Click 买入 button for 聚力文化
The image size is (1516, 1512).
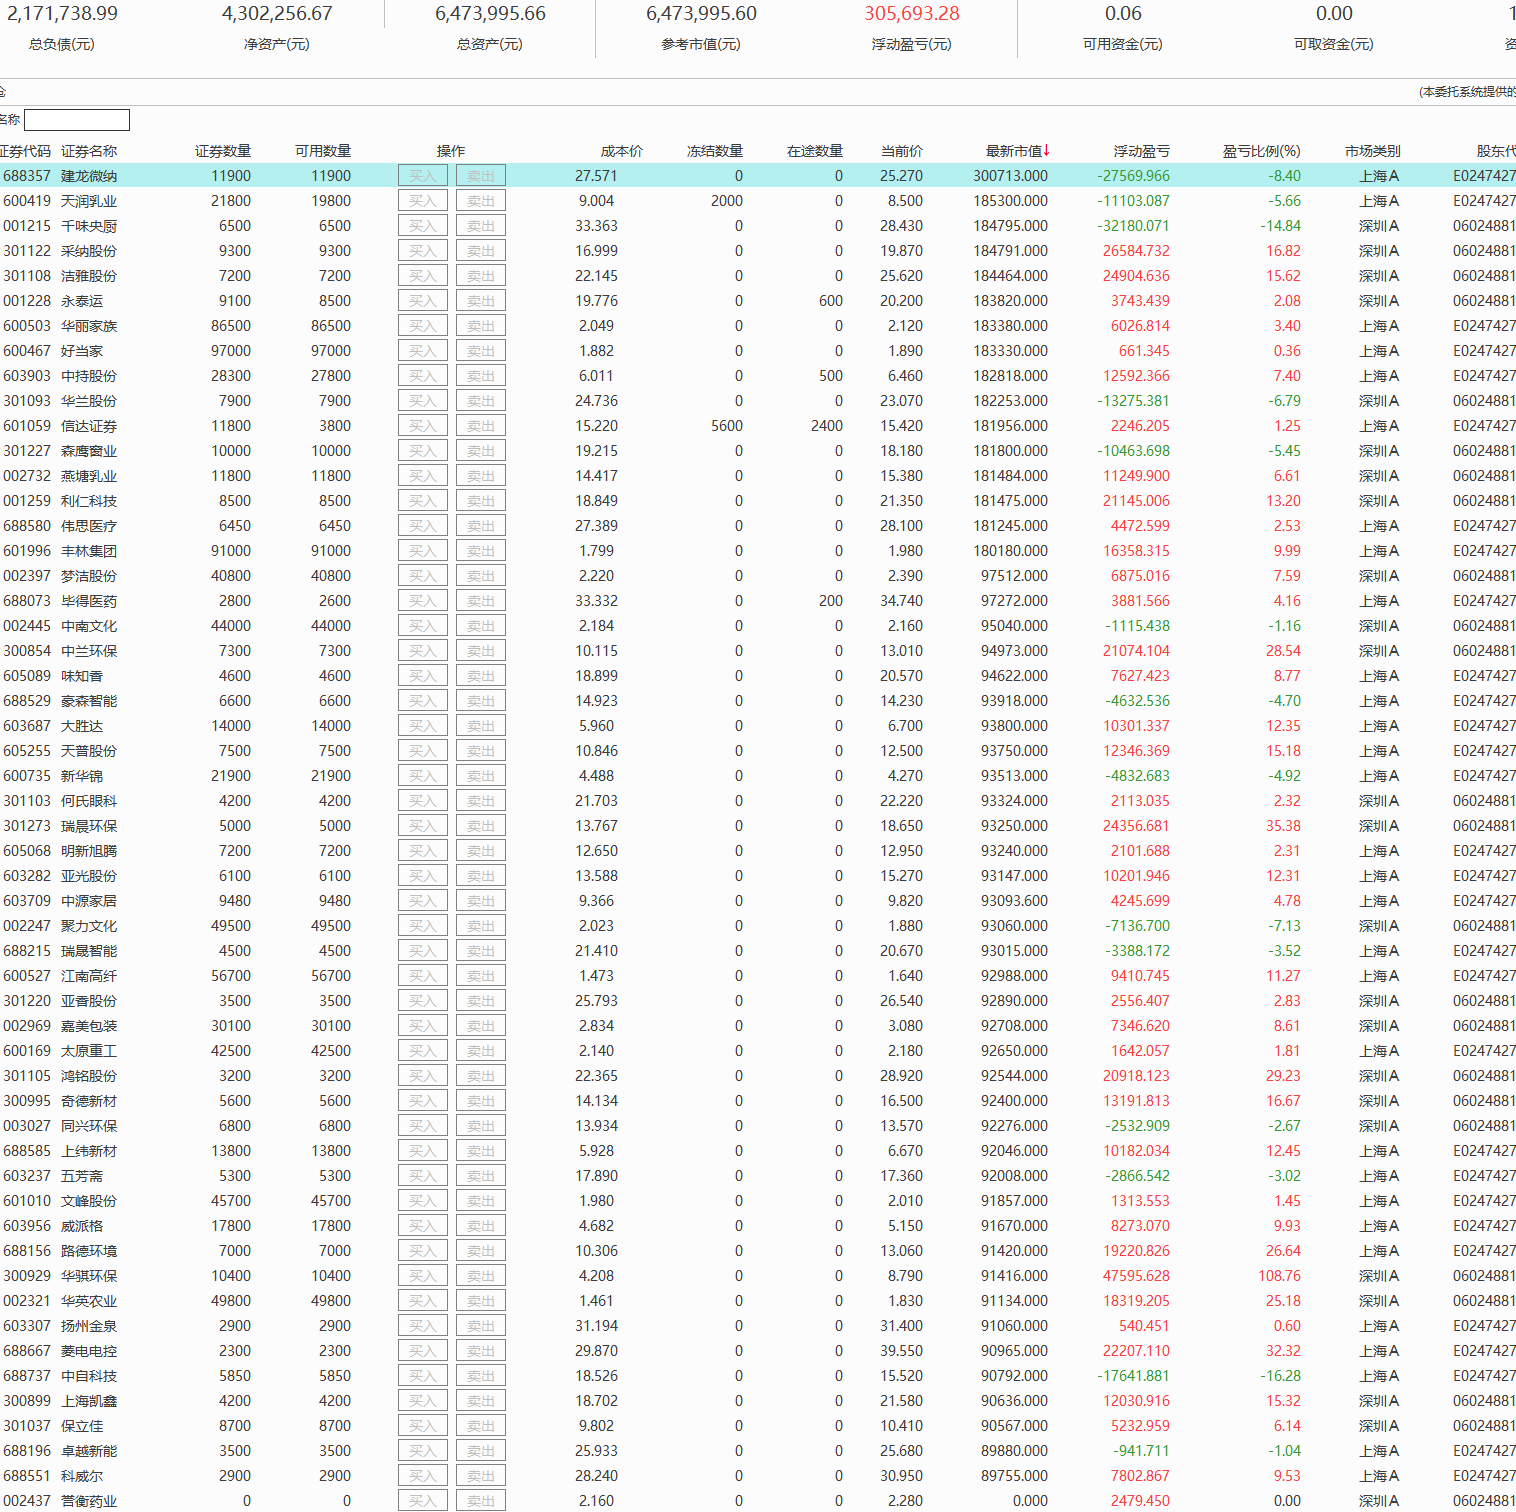(x=423, y=926)
